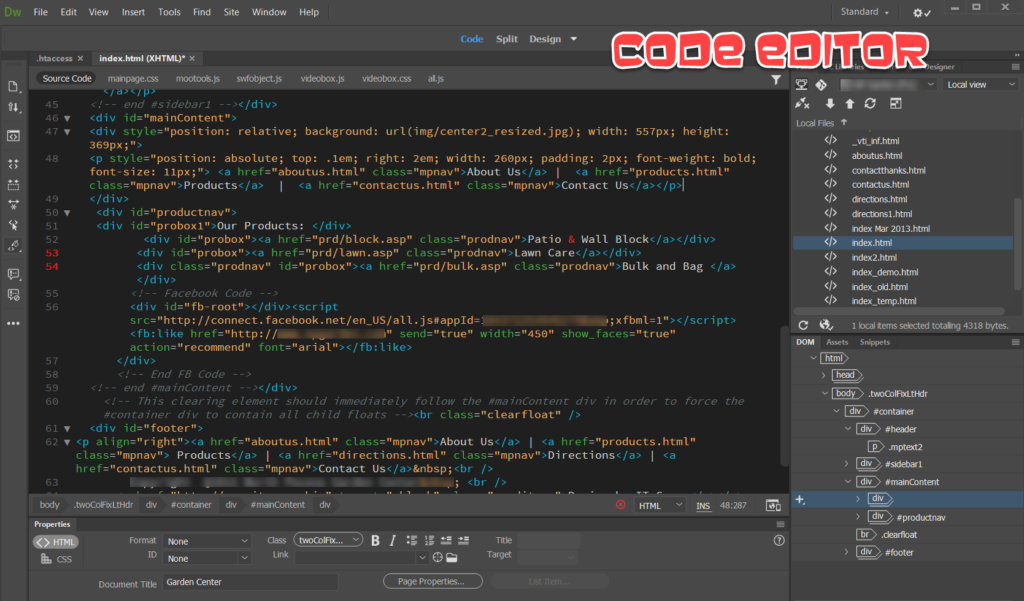The width and height of the screenshot is (1024, 601).
Task: Click the connect to remote server plug icon
Action: coord(803,103)
